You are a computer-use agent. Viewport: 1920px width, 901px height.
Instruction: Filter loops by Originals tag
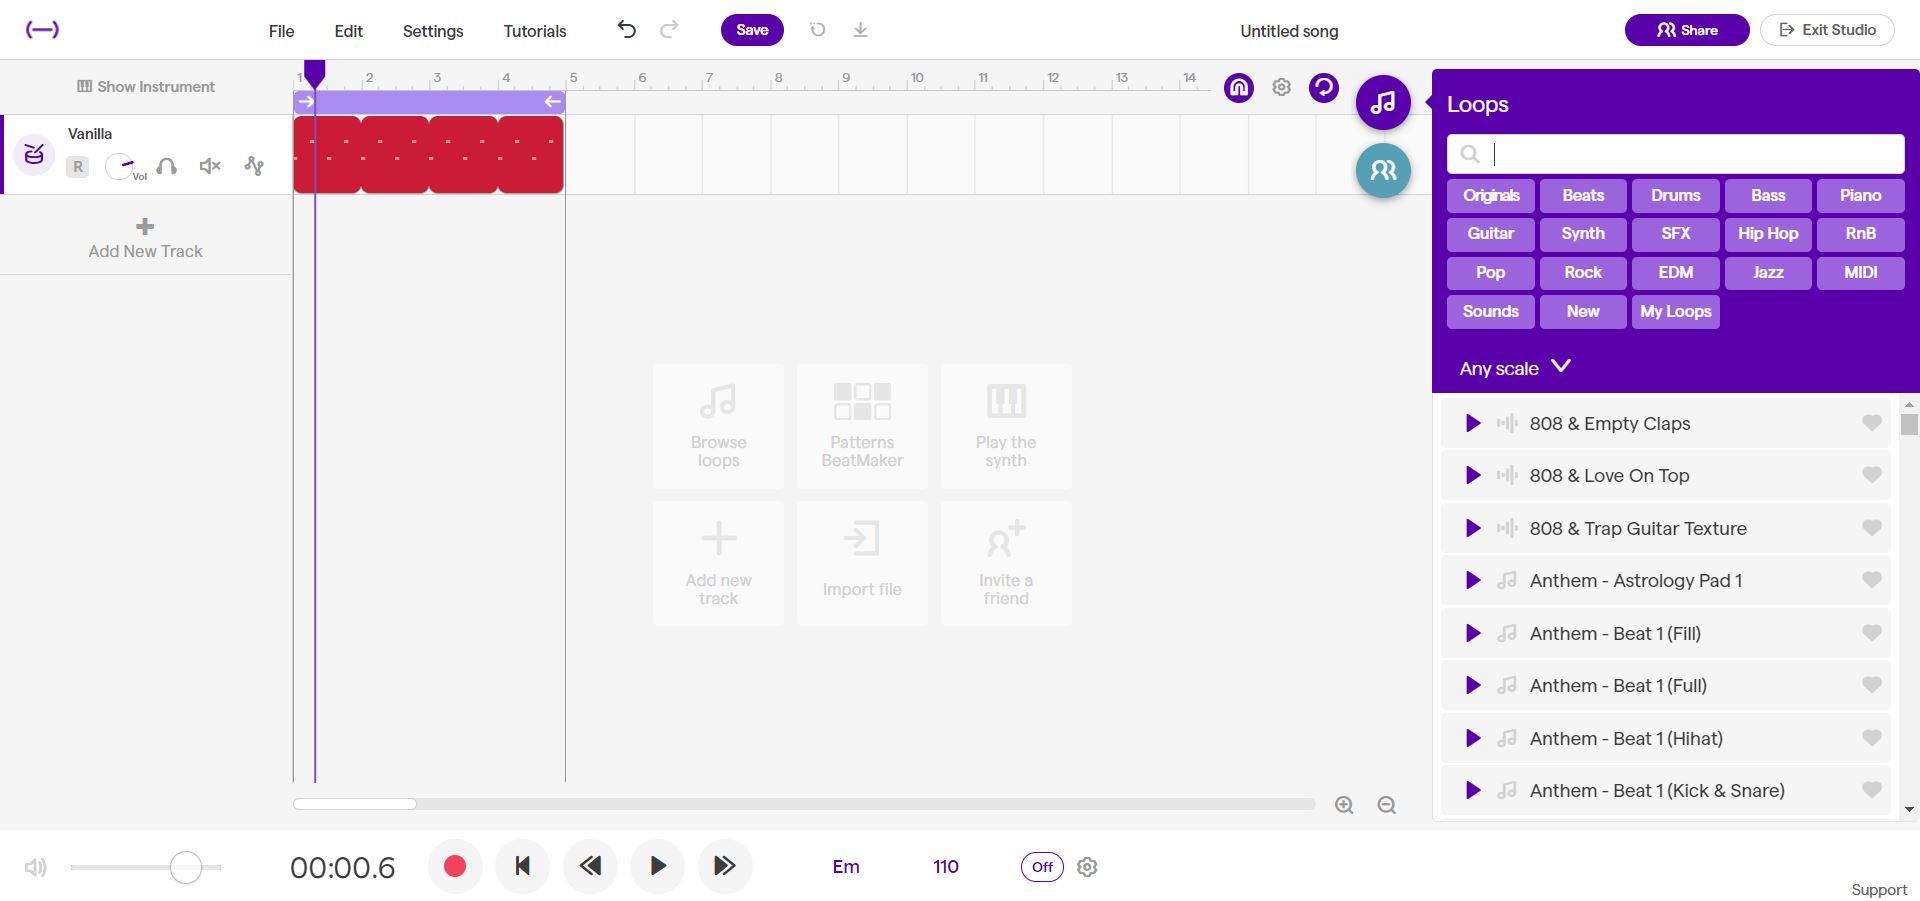(1491, 196)
